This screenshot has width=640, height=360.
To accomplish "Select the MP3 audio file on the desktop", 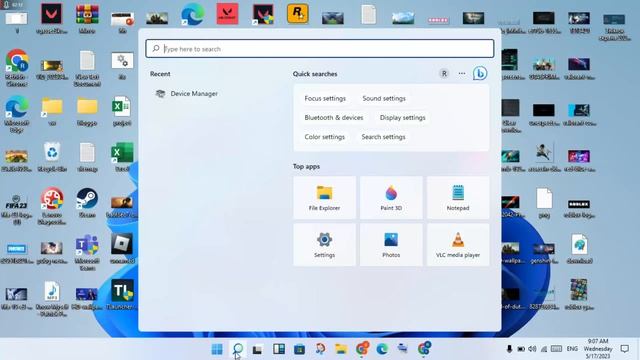I will coord(52,298).
